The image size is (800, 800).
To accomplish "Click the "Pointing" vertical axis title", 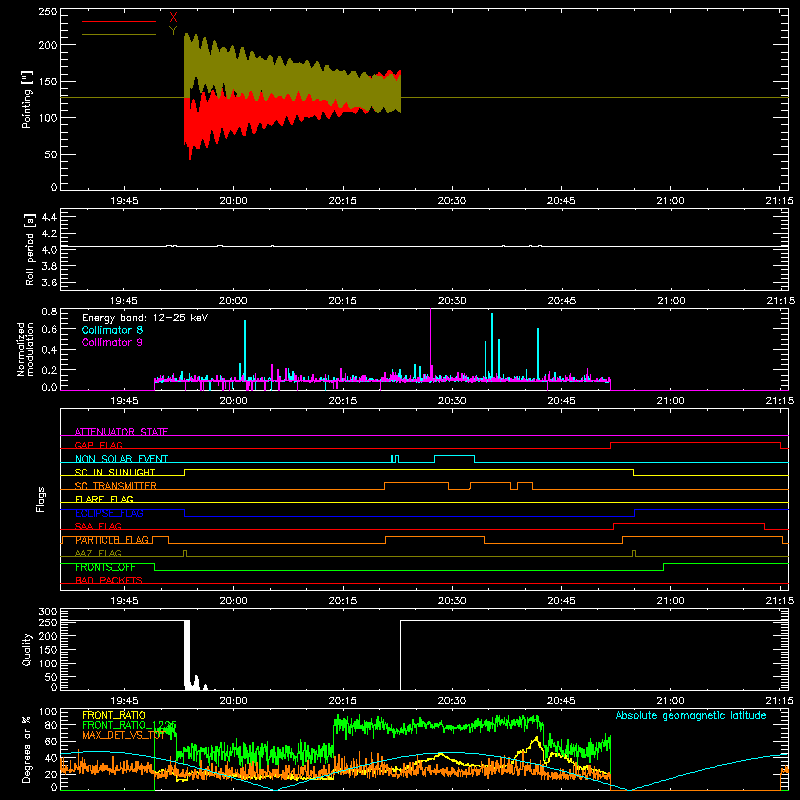I will [27, 99].
